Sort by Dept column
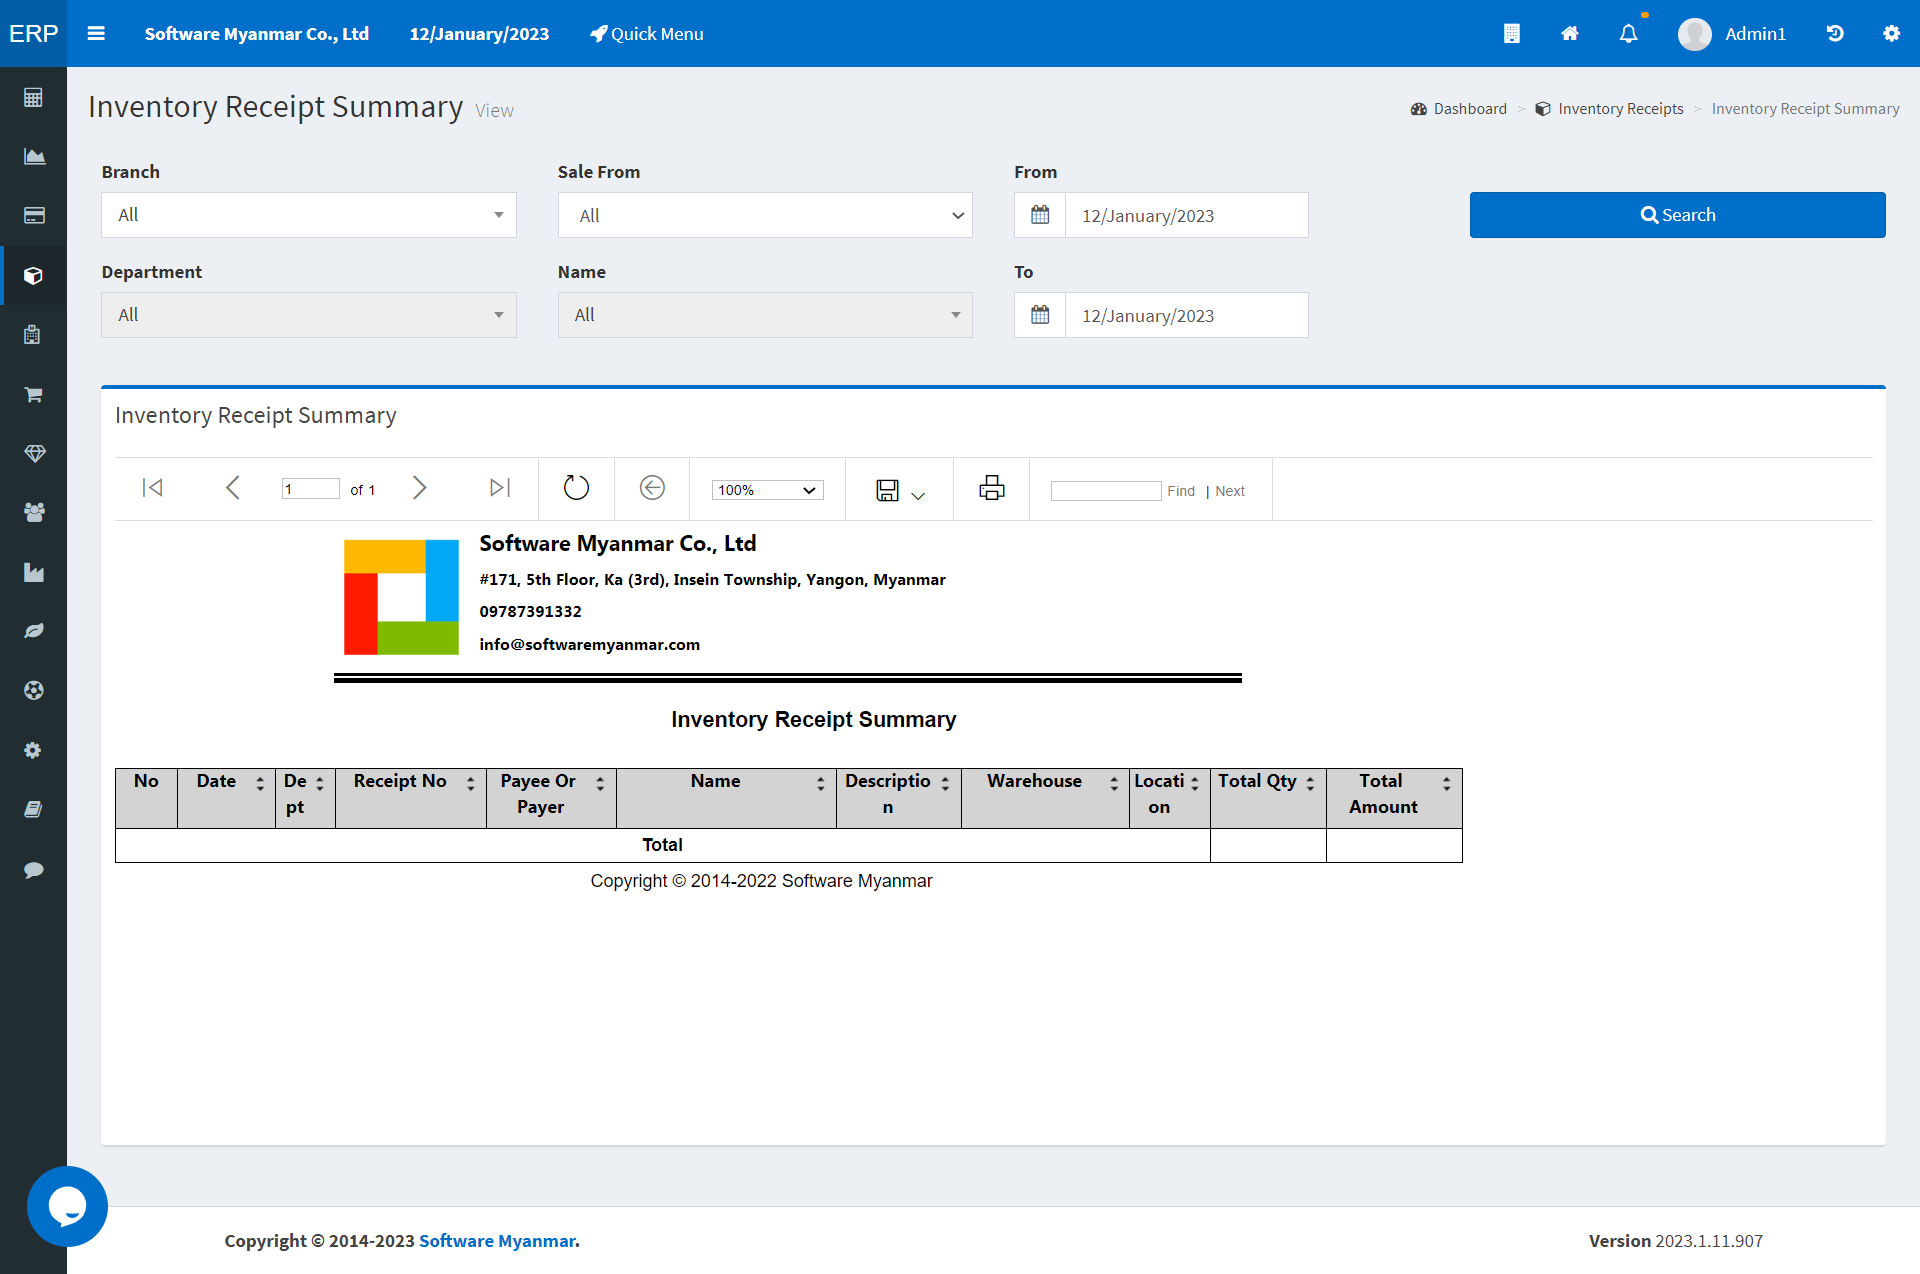 pos(320,784)
